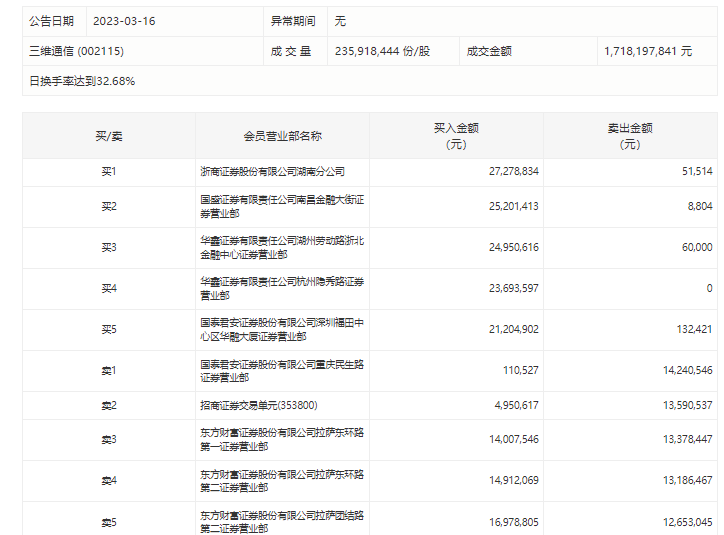Select 浙商证券股份有限公司湖南分公司 broker name

pos(272,172)
